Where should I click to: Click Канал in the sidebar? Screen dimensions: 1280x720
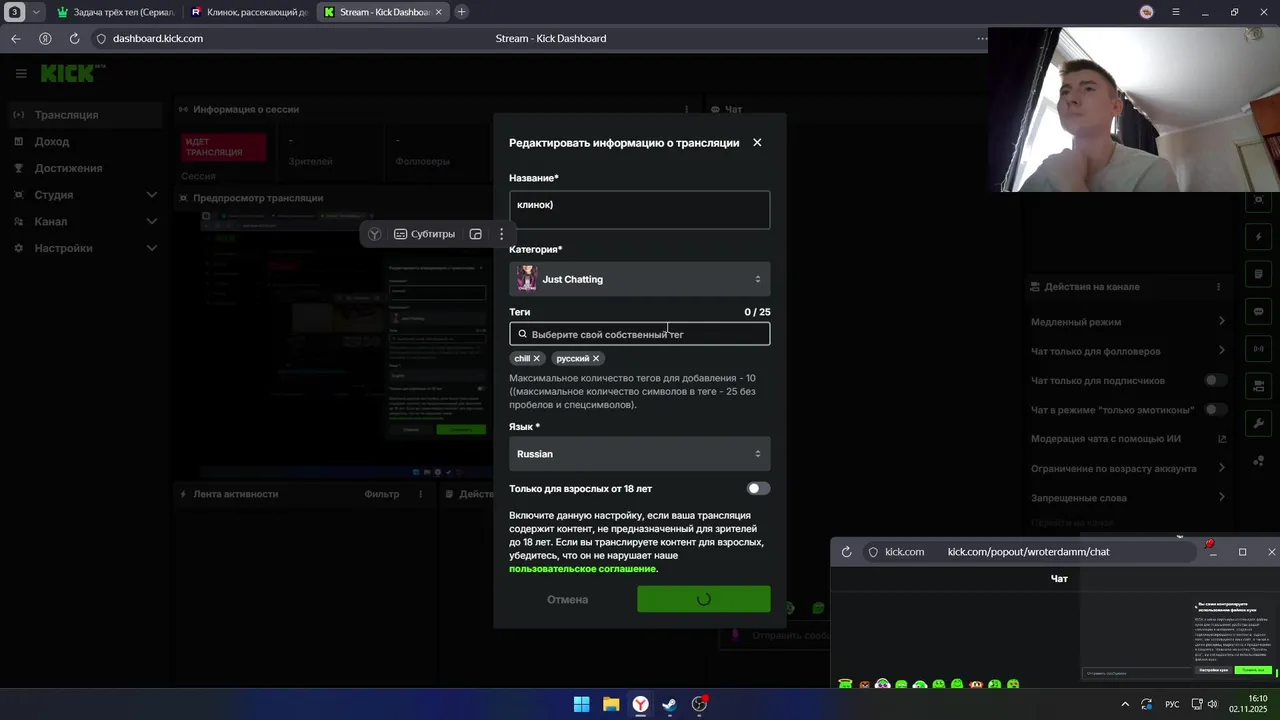point(51,222)
